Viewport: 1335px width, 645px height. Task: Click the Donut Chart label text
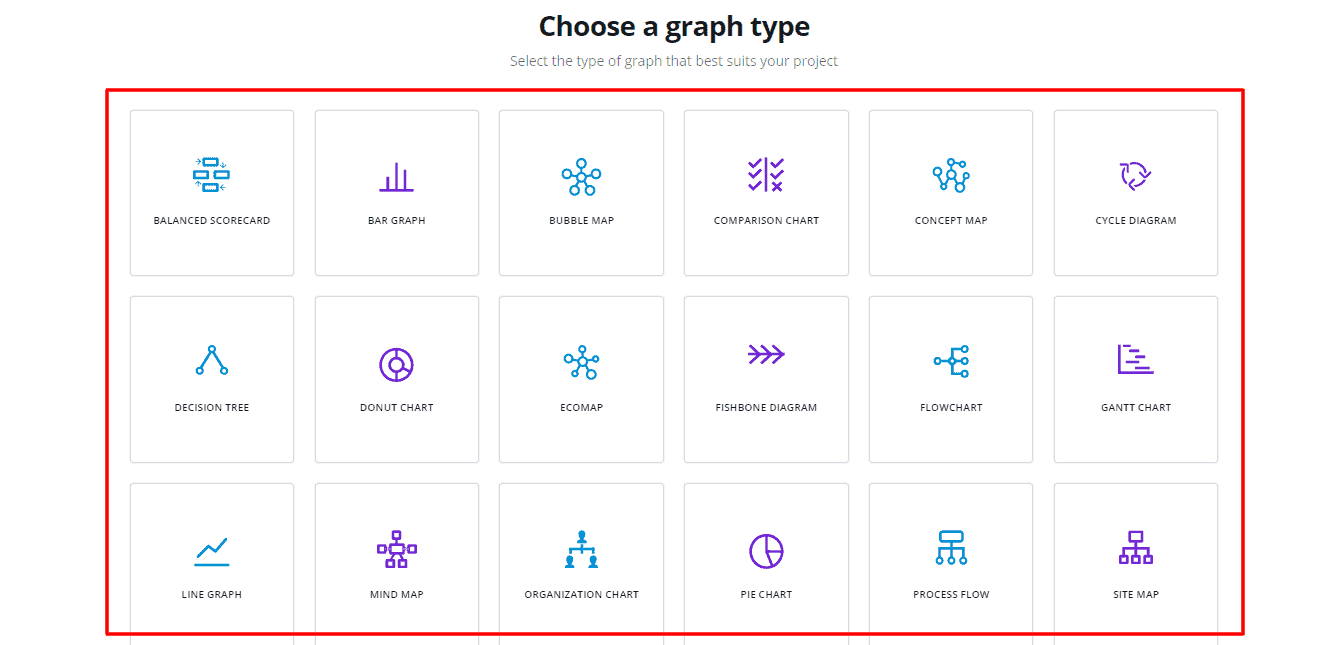click(396, 408)
